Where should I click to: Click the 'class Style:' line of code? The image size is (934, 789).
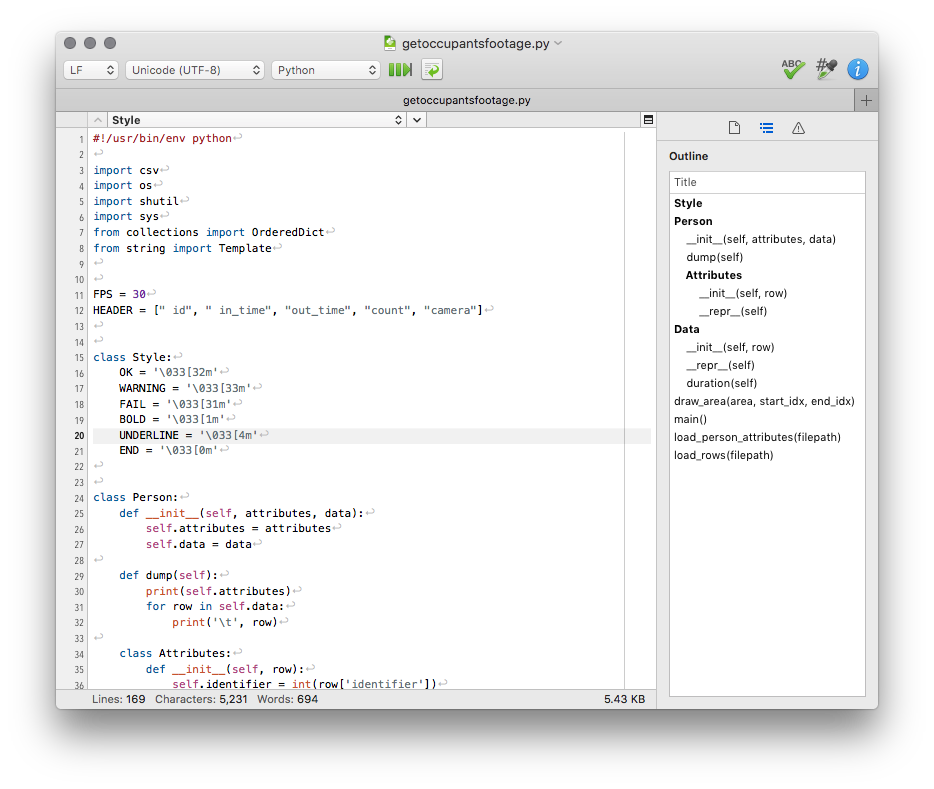pos(132,357)
